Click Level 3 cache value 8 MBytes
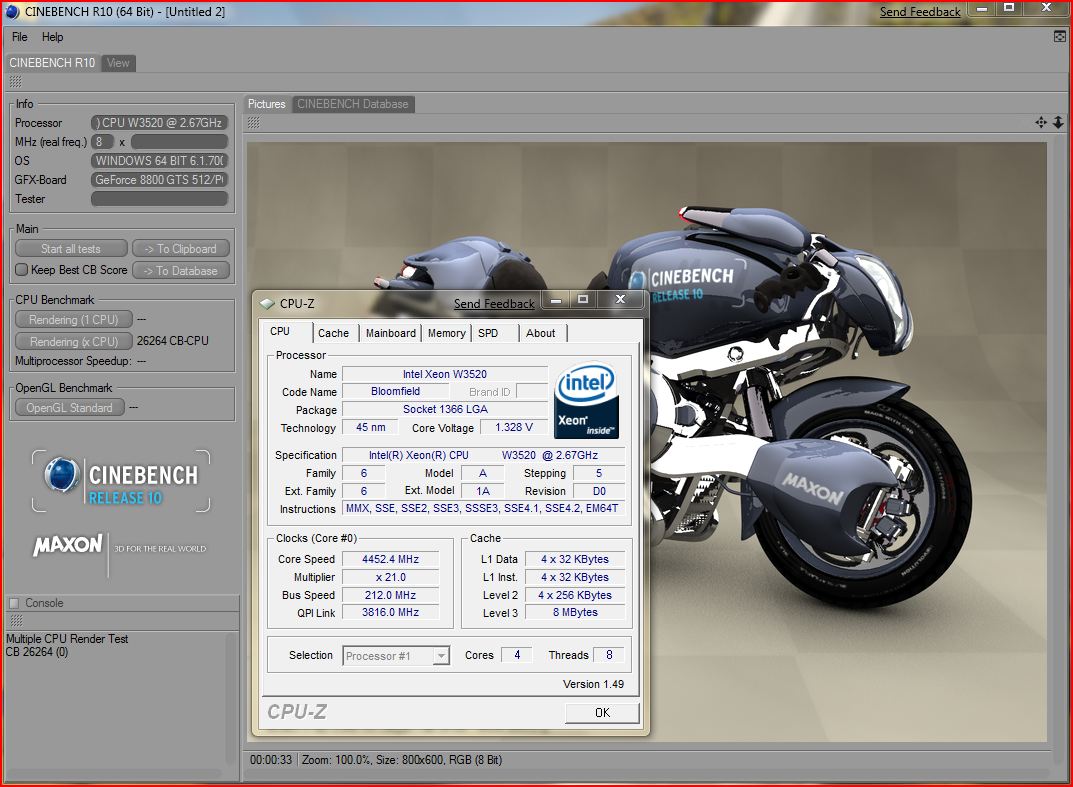Viewport: 1073px width, 787px height. click(x=575, y=612)
